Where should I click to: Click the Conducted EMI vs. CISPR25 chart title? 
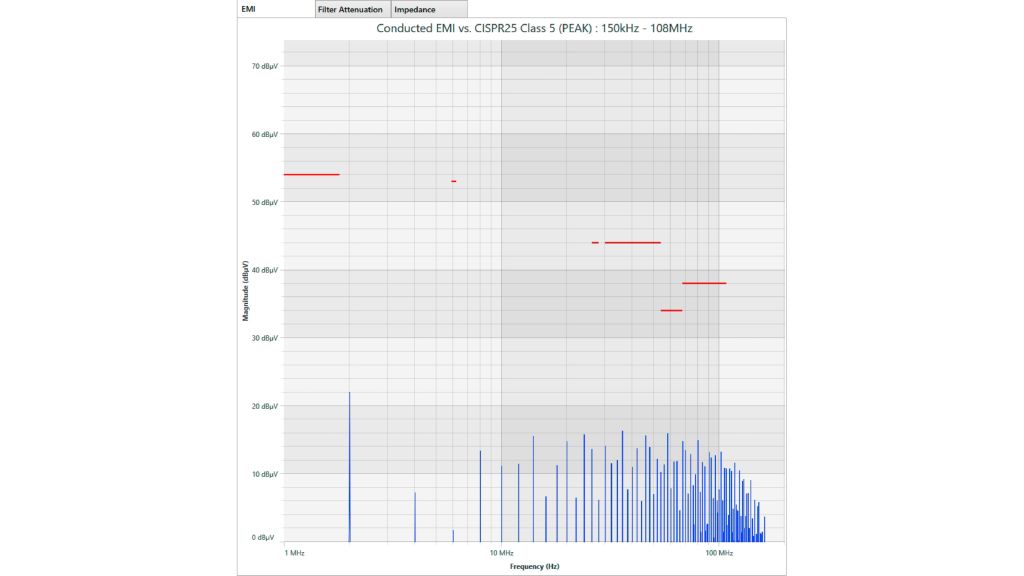pyautogui.click(x=534, y=28)
